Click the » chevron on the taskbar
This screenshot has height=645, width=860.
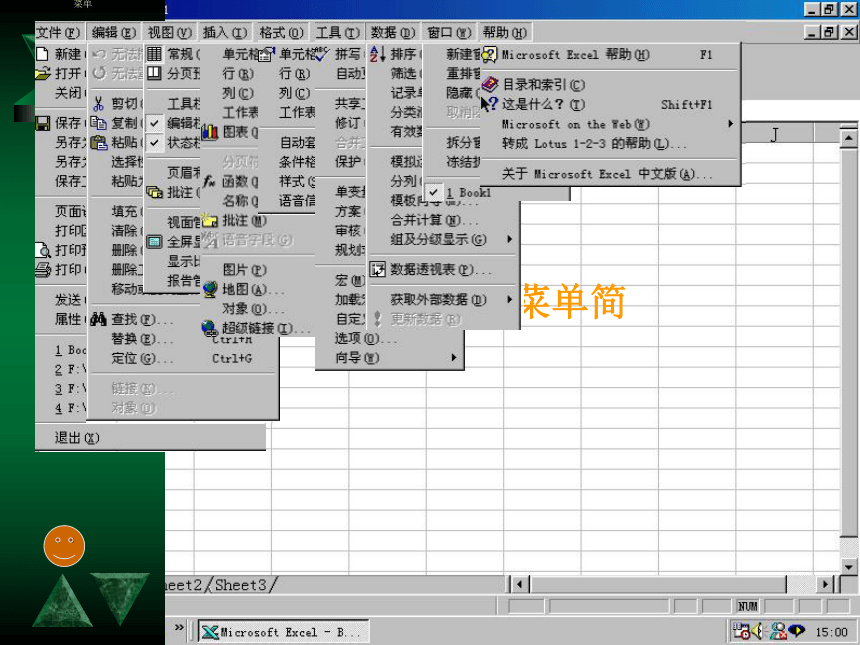179,627
